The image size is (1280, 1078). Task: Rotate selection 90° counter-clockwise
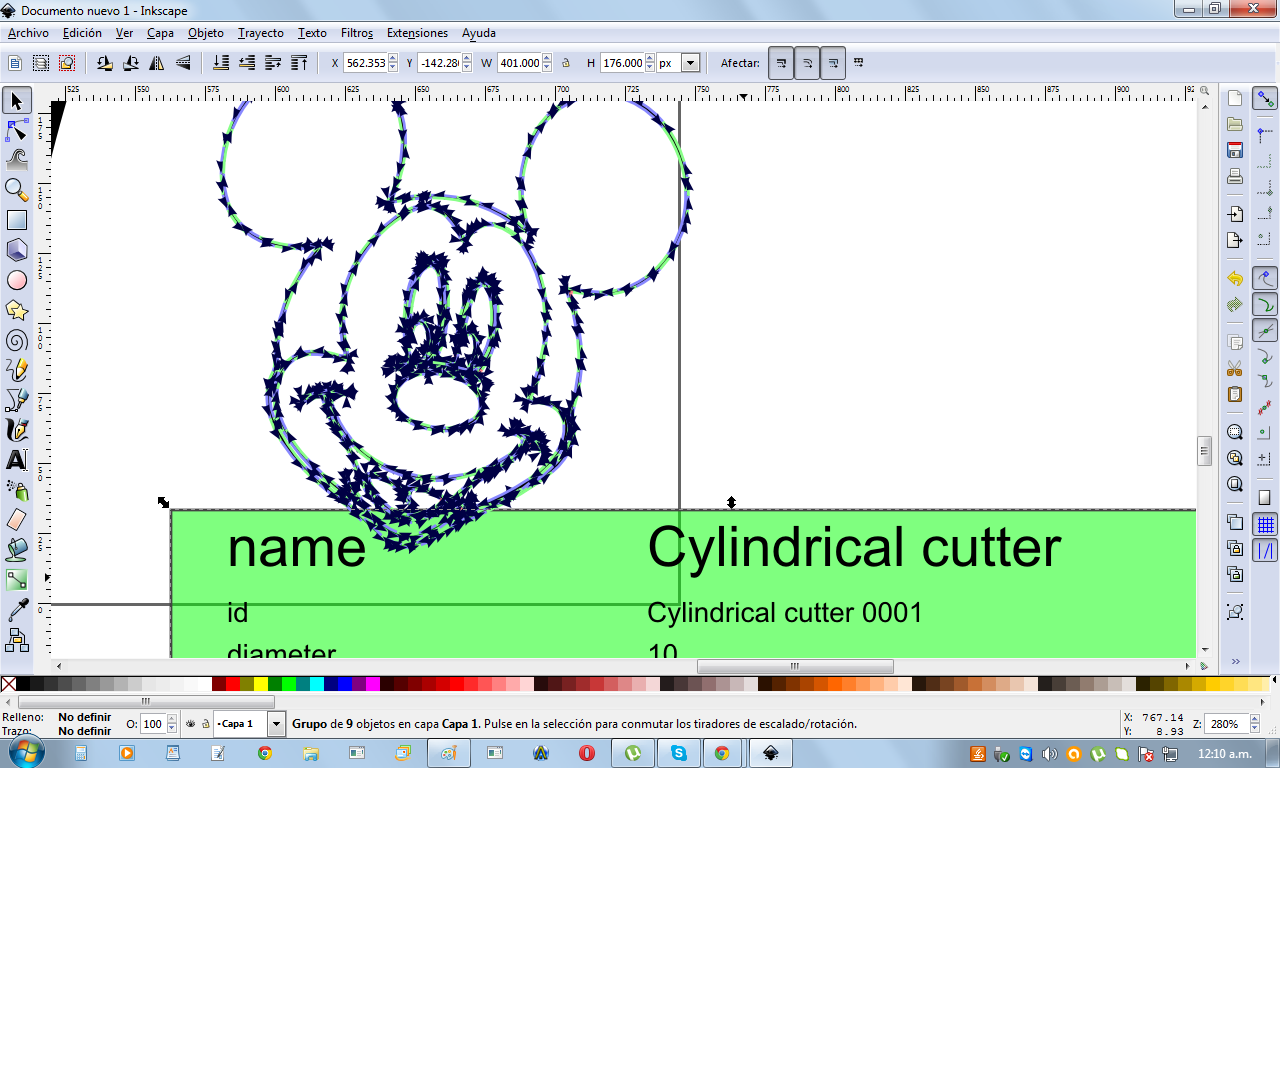point(105,63)
